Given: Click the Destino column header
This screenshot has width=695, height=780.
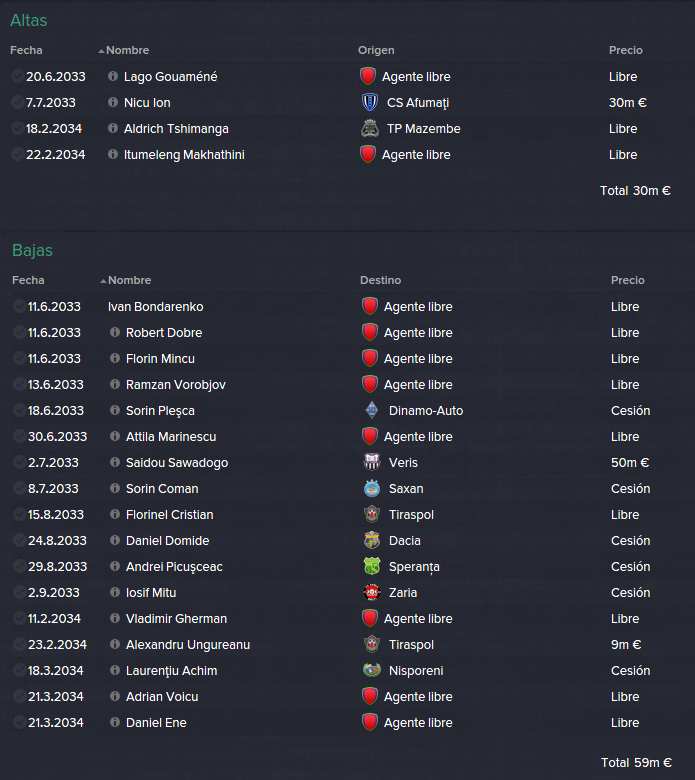Looking at the screenshot, I should pyautogui.click(x=381, y=280).
